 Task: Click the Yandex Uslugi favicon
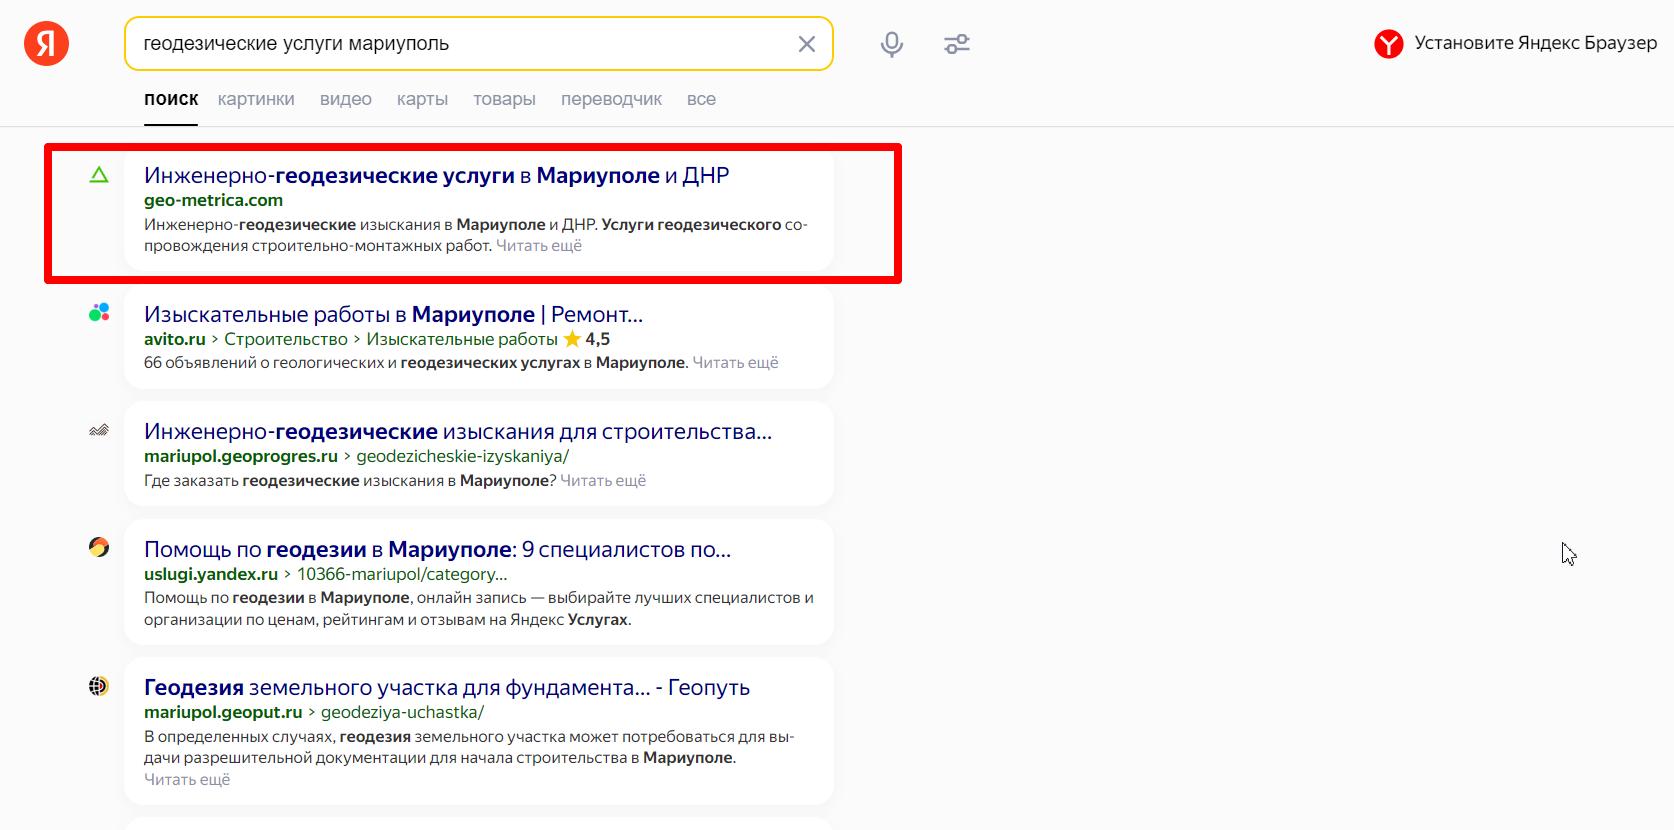coord(99,548)
